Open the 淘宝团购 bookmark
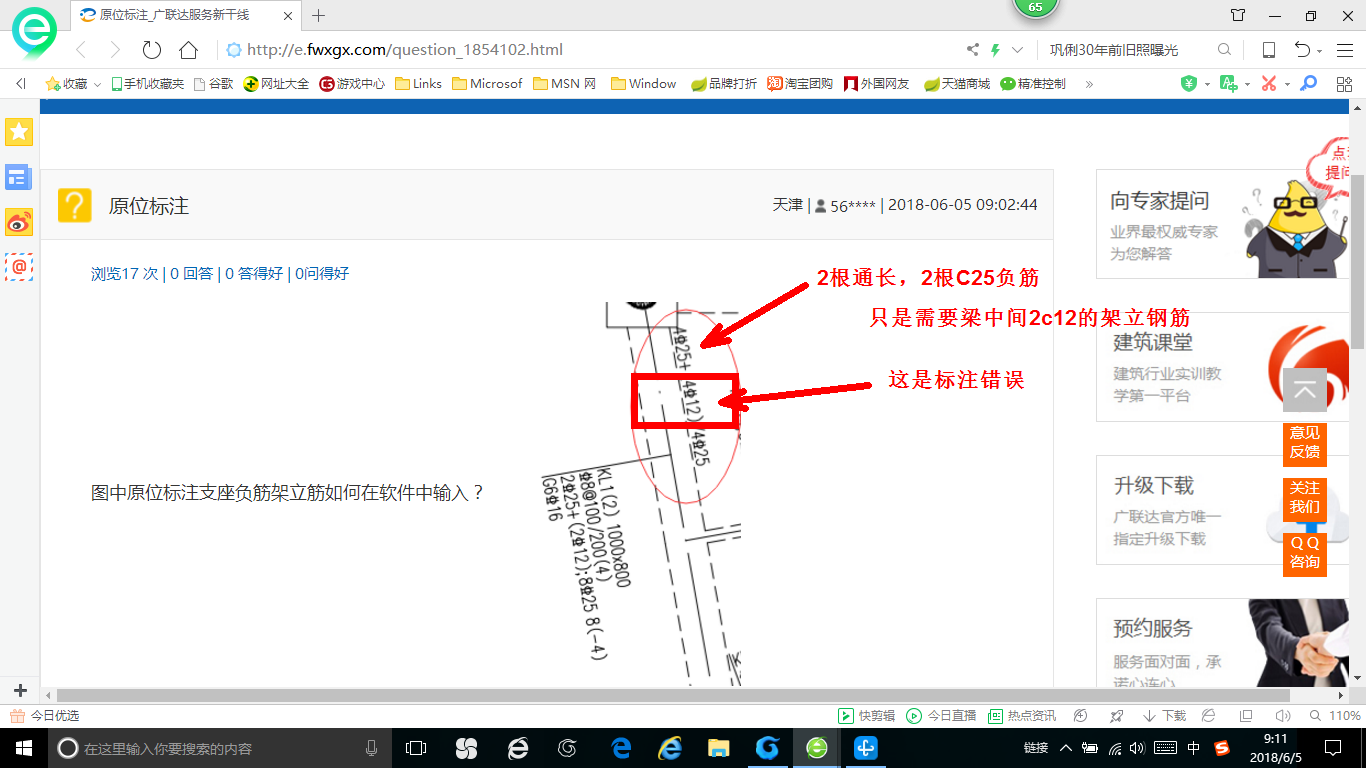Viewport: 1366px width, 768px height. 800,84
